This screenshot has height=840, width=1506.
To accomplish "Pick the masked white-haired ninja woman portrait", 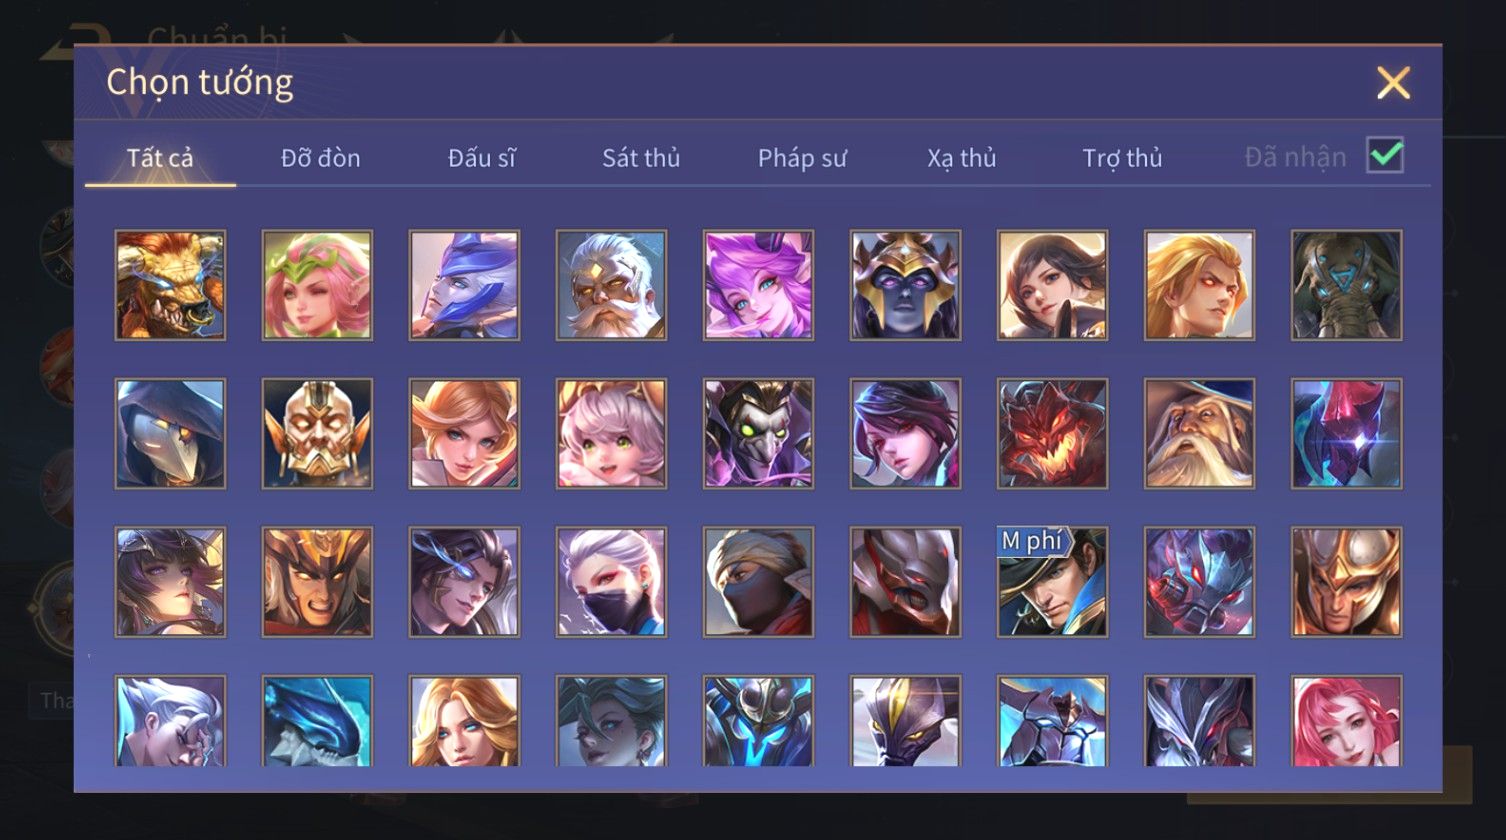I will 611,582.
